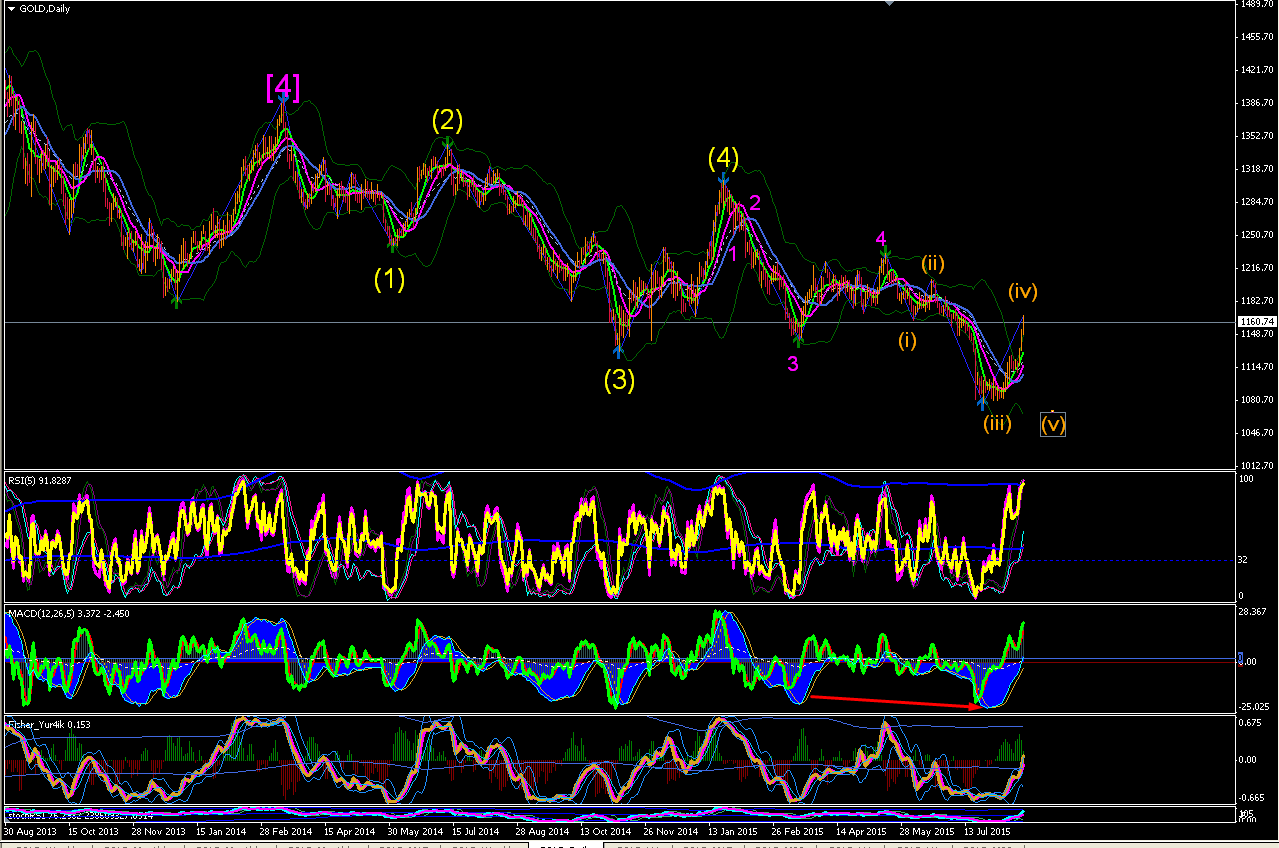
Task: Click the current price tag 1160.74
Action: tap(1256, 322)
